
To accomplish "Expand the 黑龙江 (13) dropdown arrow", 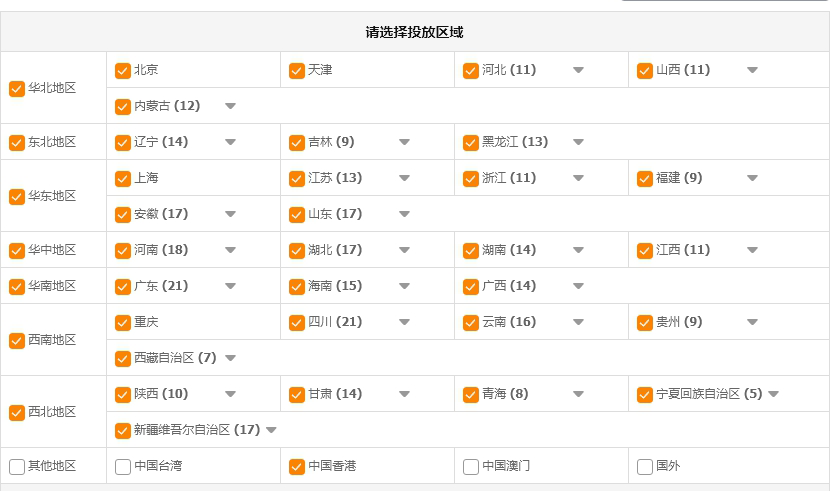I will 578,143.
